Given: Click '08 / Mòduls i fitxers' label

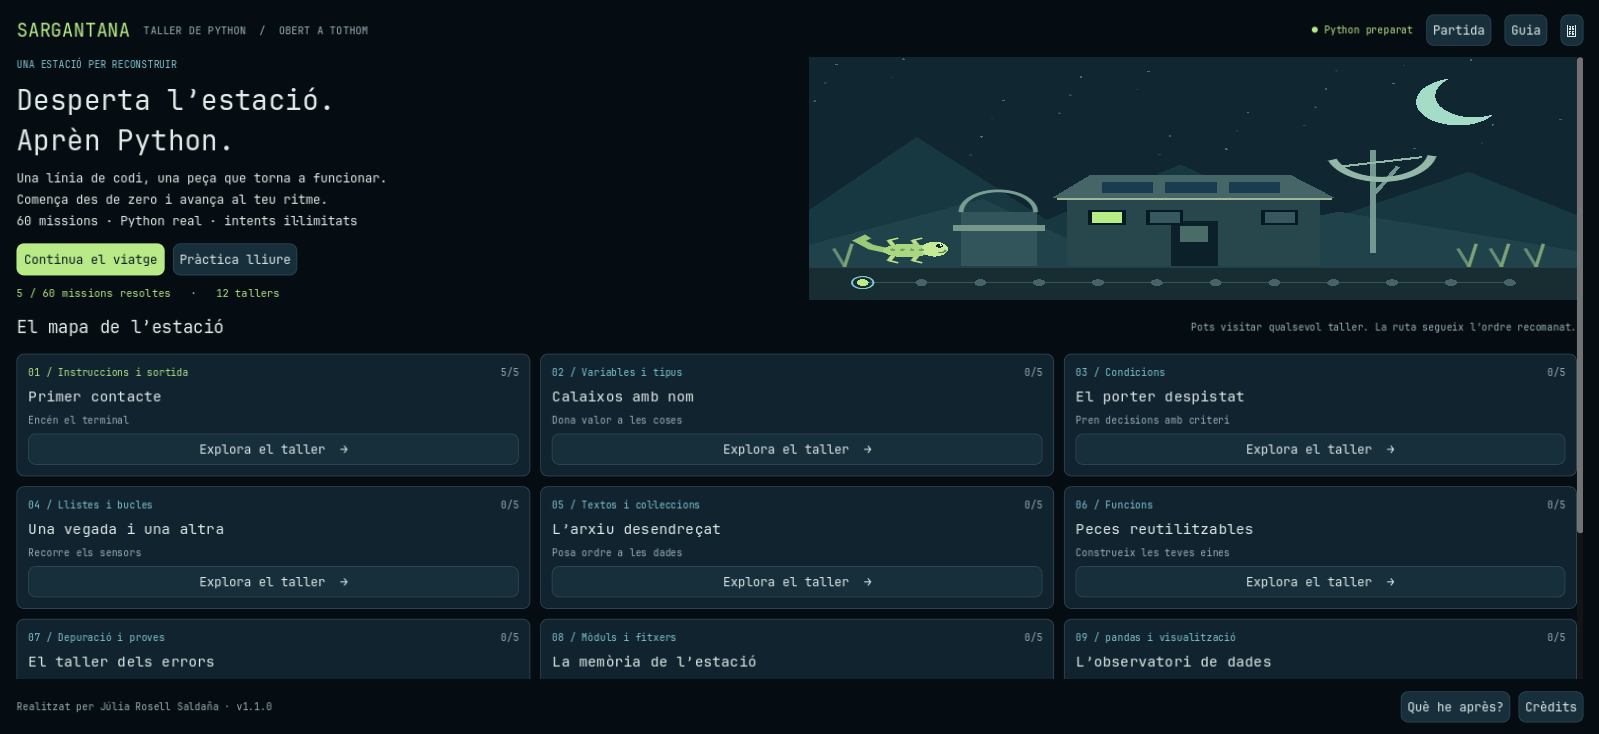Looking at the screenshot, I should pos(614,637).
